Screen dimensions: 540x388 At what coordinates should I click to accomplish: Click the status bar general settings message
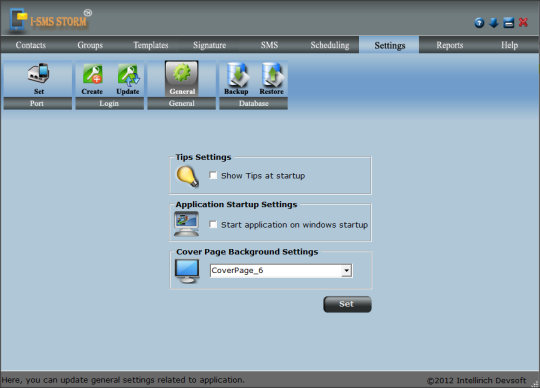(x=123, y=380)
